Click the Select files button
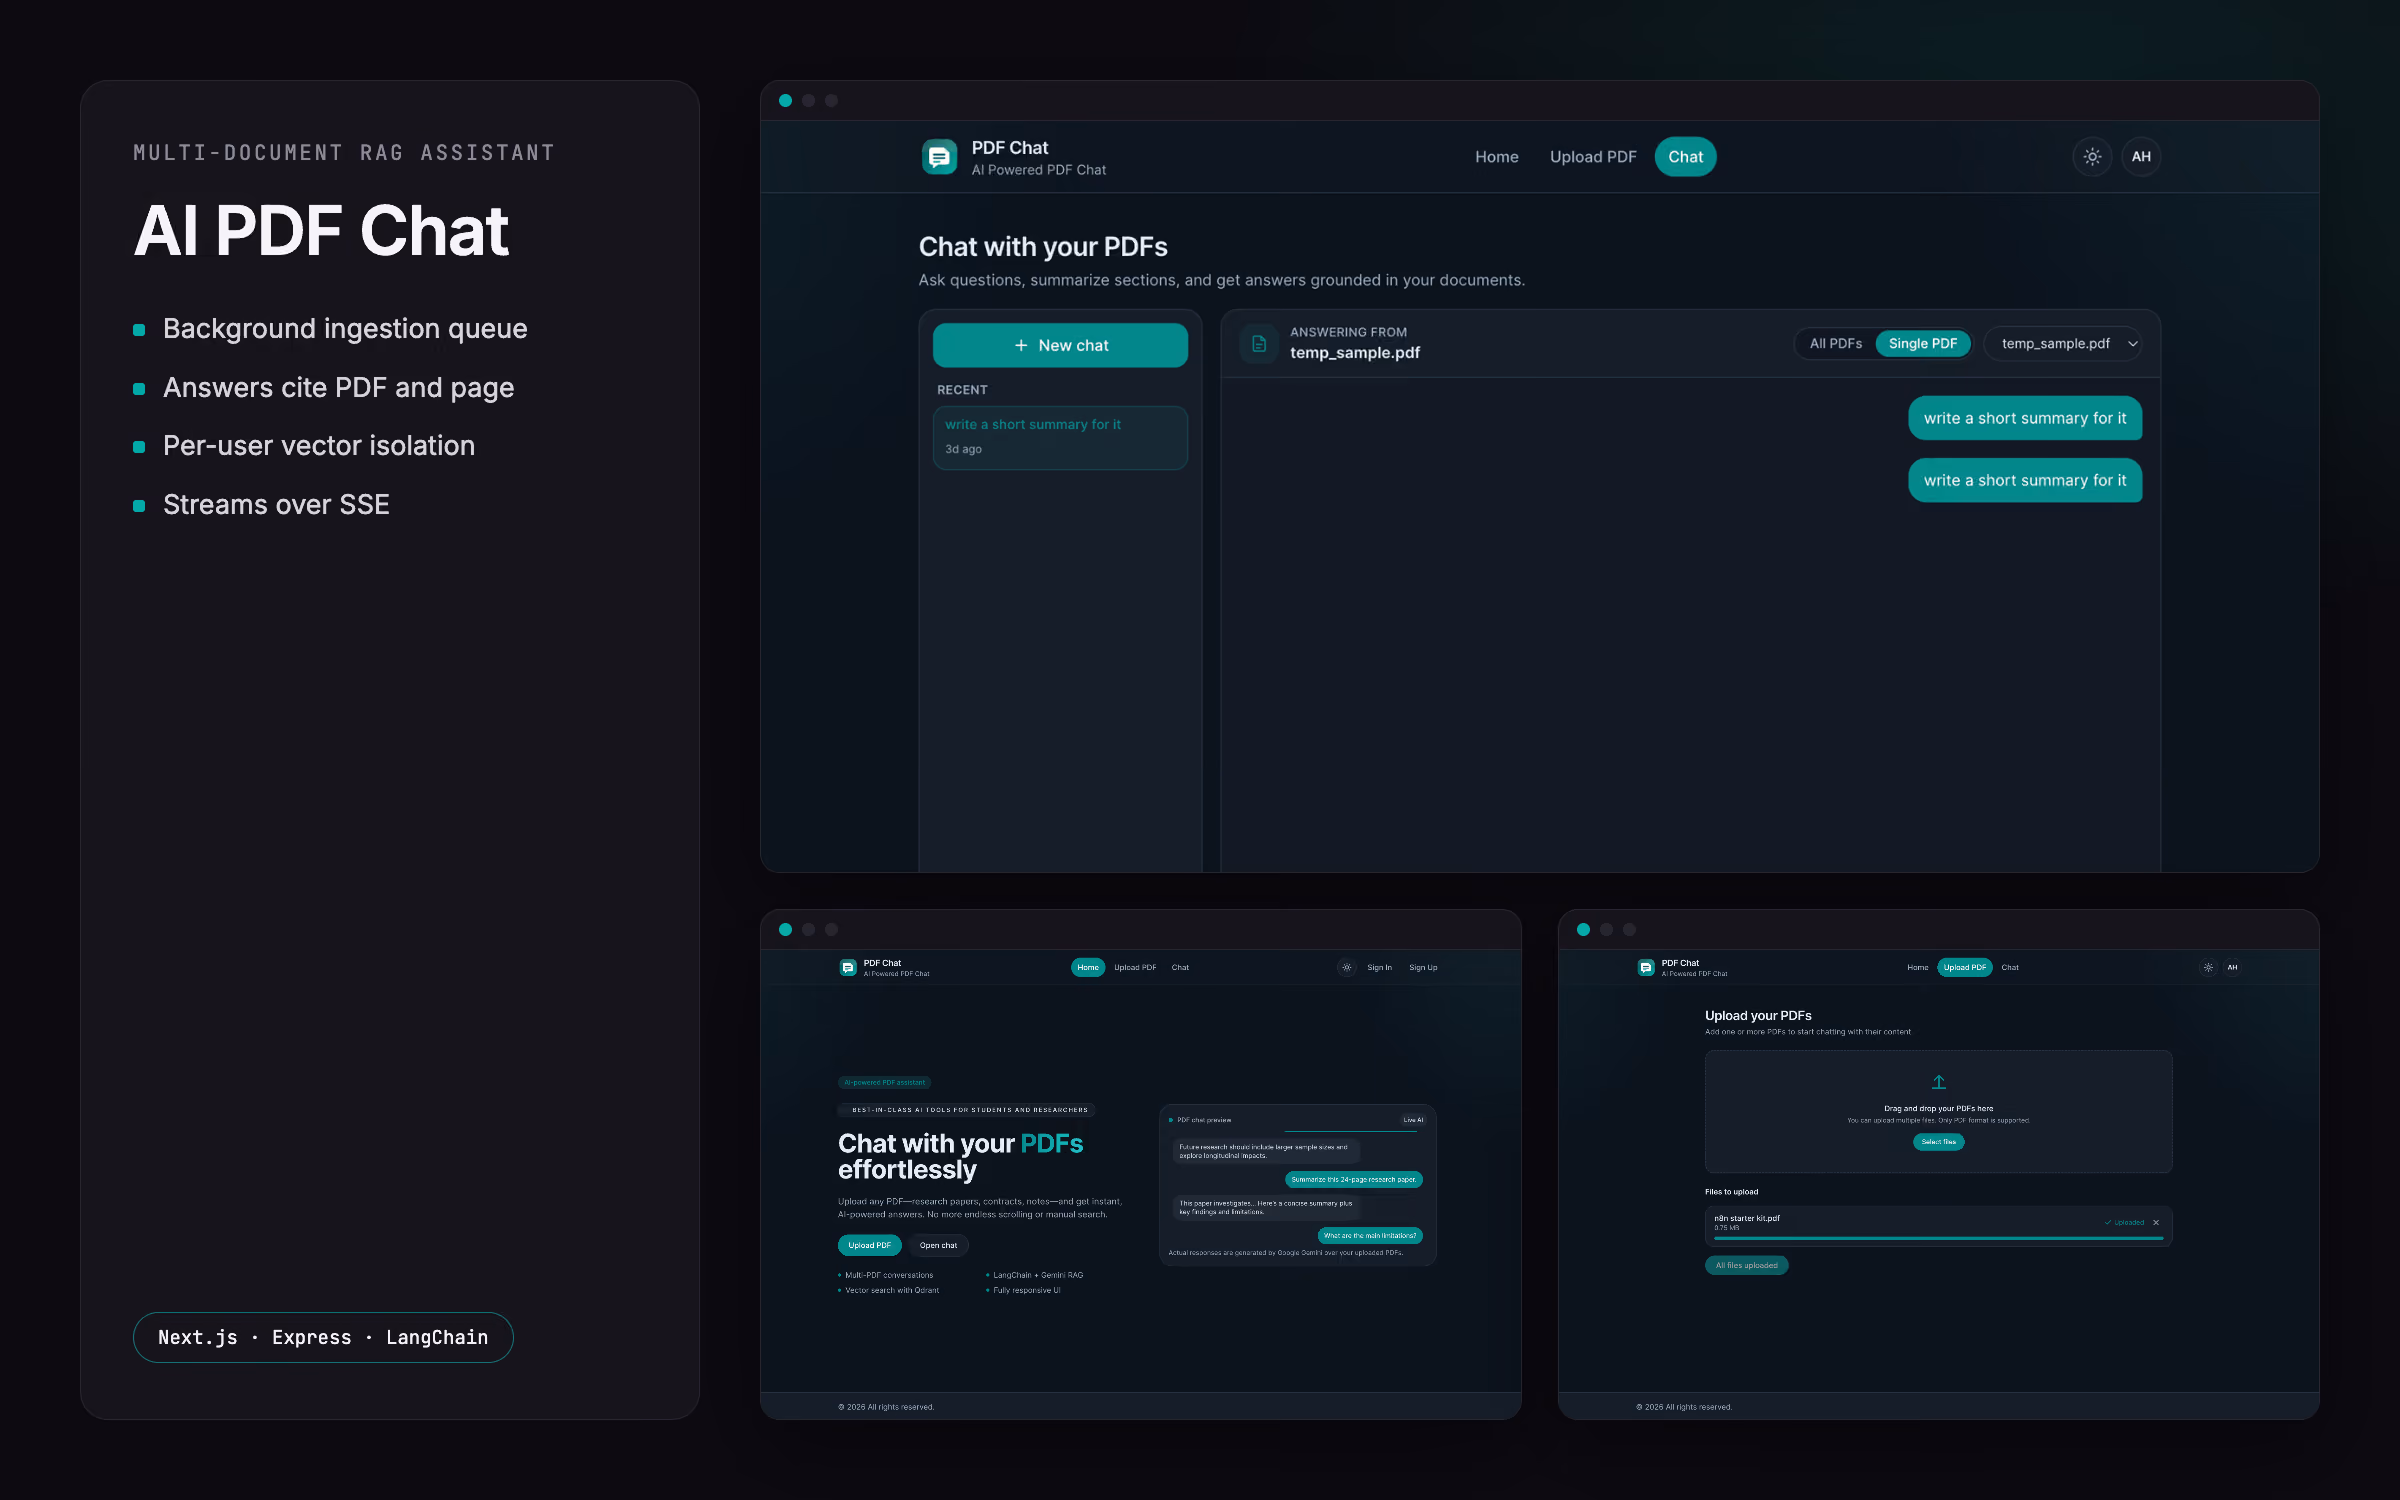Screen dimensions: 2400x1500 1938,1142
